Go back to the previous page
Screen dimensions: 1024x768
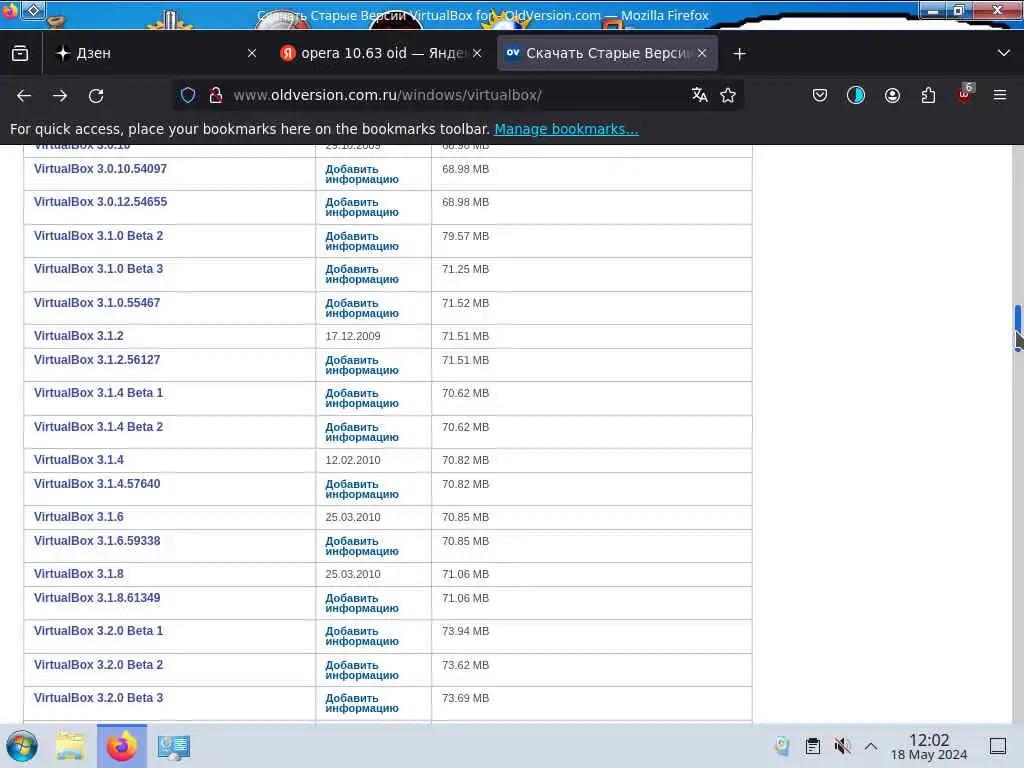click(x=24, y=95)
